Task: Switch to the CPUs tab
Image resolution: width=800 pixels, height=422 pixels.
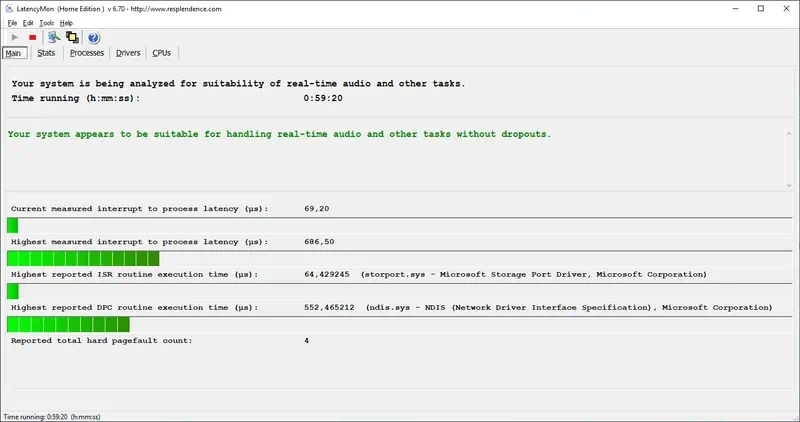Action: tap(162, 53)
